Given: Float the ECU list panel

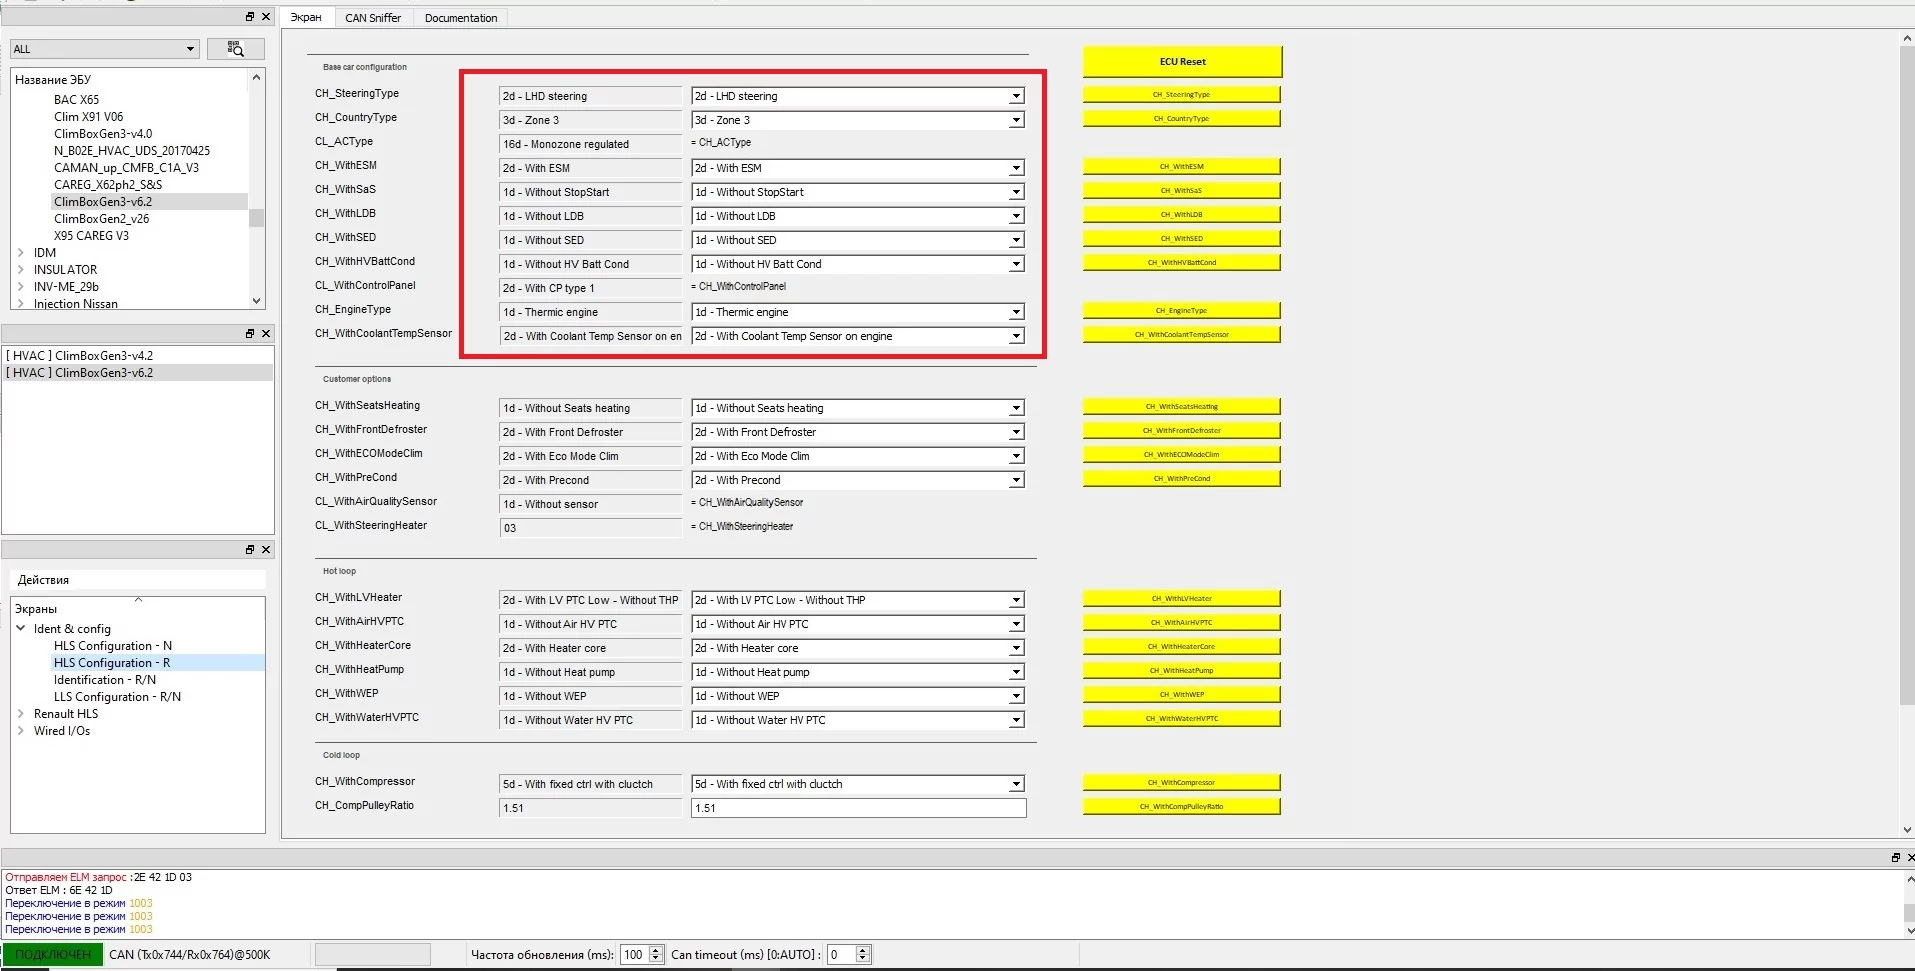Looking at the screenshot, I should point(250,17).
